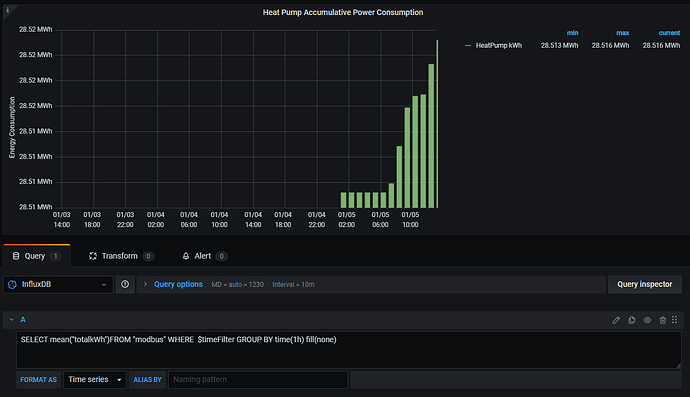This screenshot has height=397, width=690.
Task: Switch to the Alert tab
Action: click(x=204, y=256)
